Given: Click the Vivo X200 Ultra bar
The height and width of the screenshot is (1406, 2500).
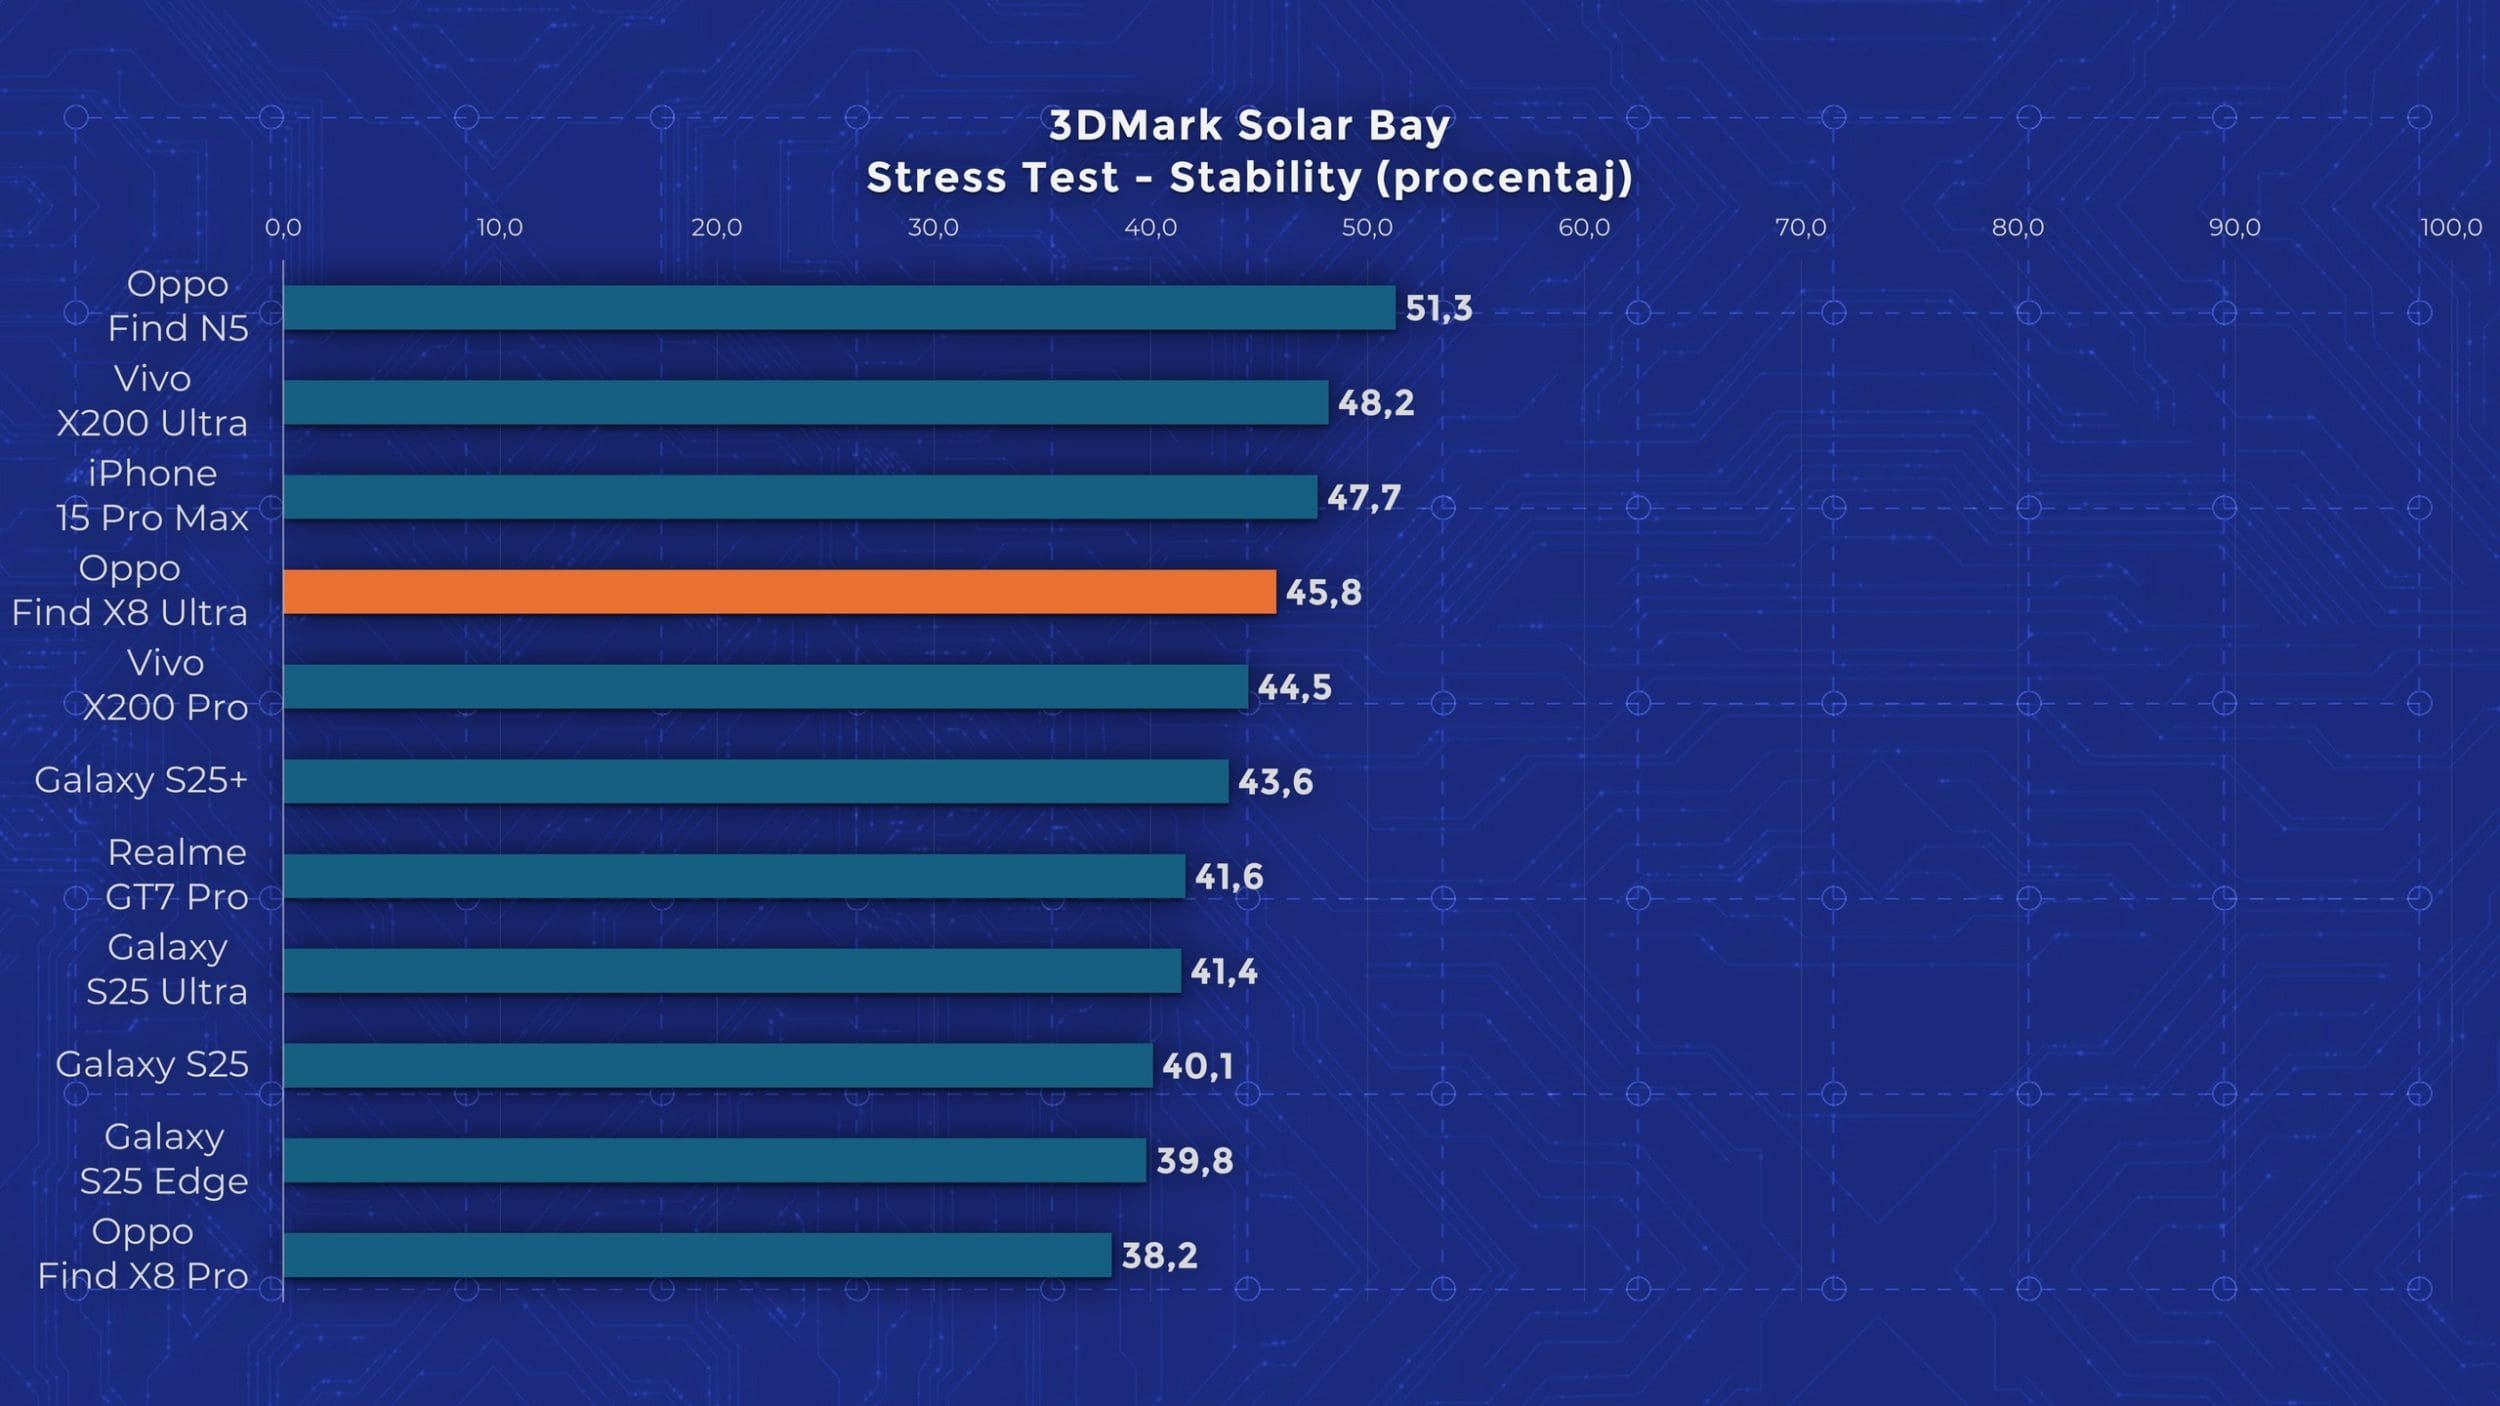Looking at the screenshot, I should click(805, 402).
